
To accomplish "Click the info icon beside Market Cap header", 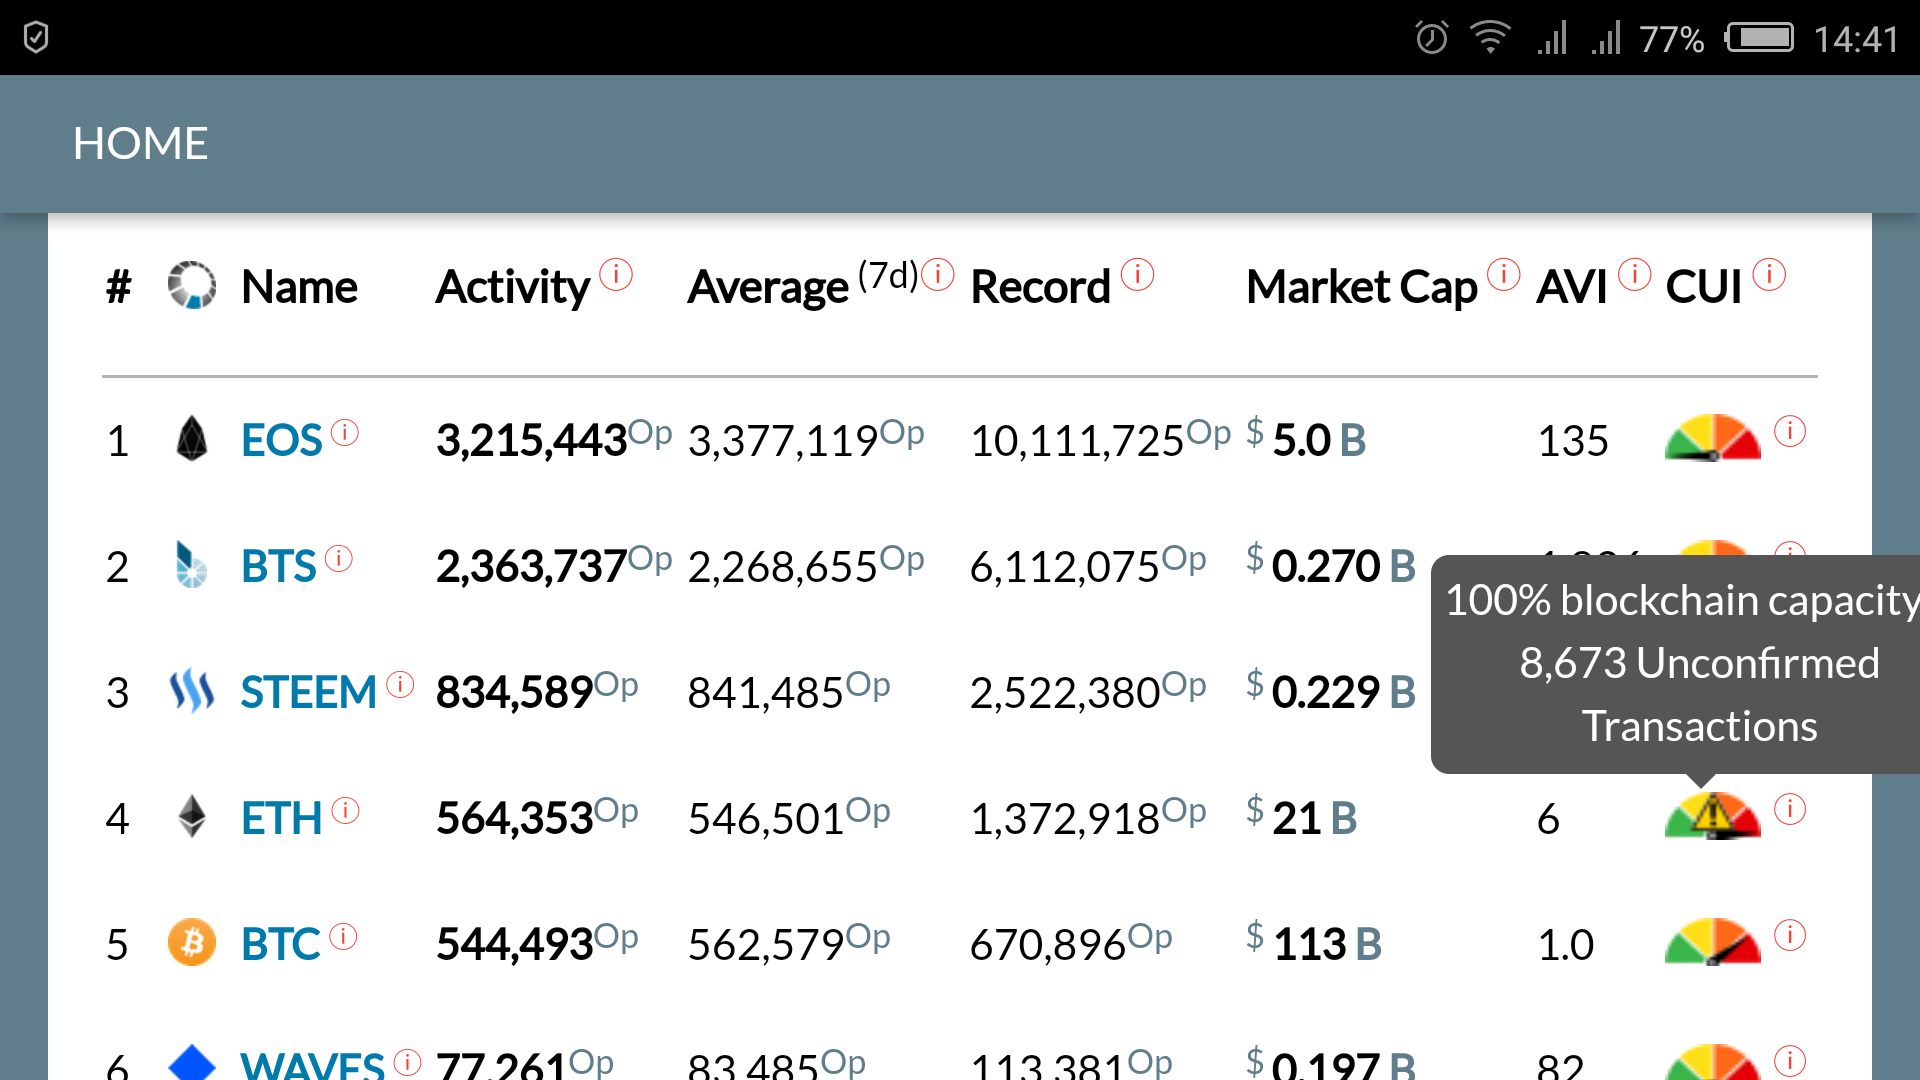I will click(1504, 274).
